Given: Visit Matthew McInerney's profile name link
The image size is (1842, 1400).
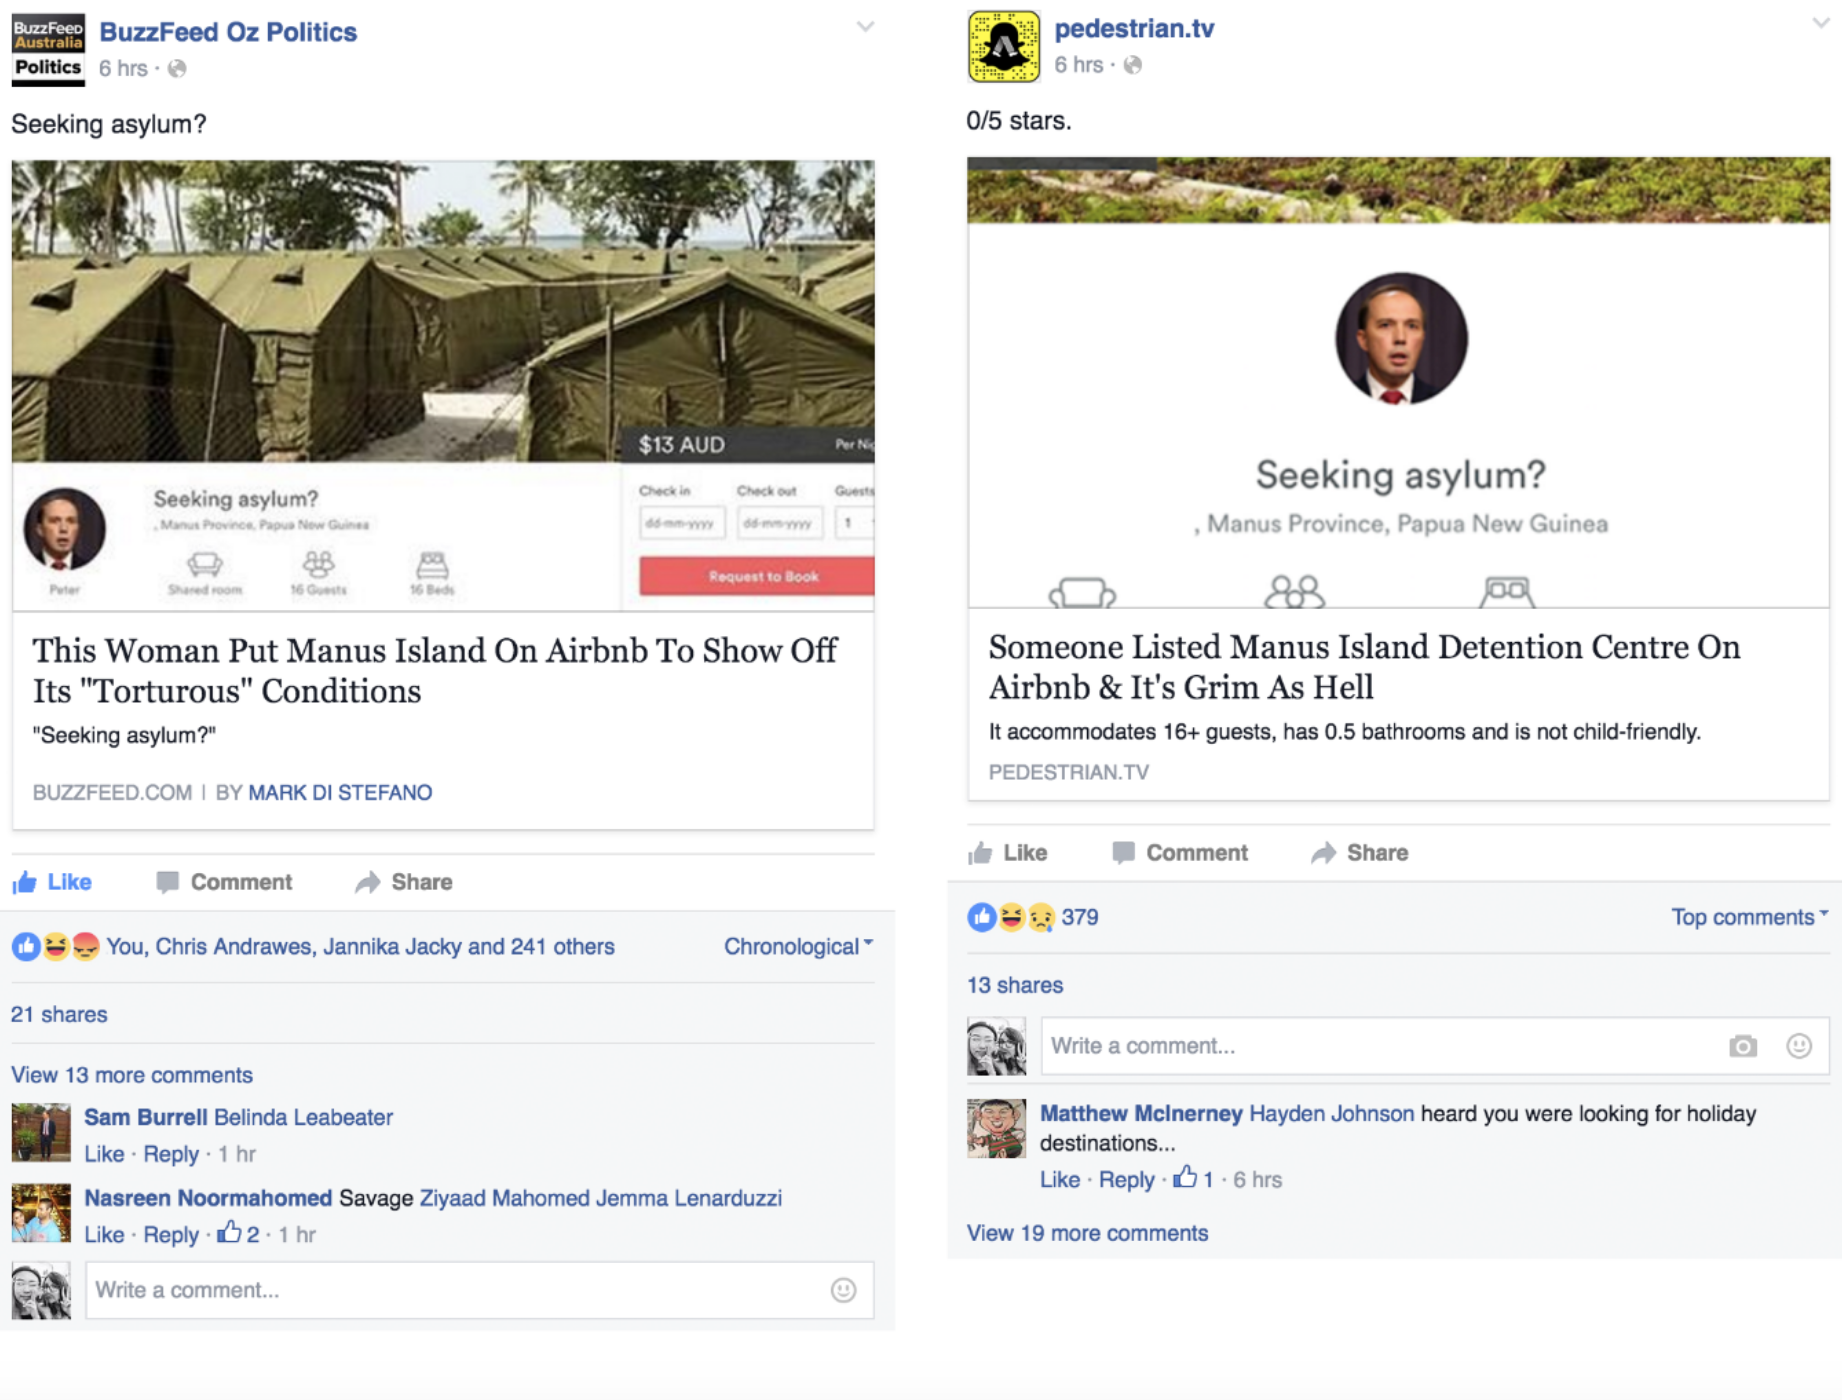Looking at the screenshot, I should [1141, 1114].
